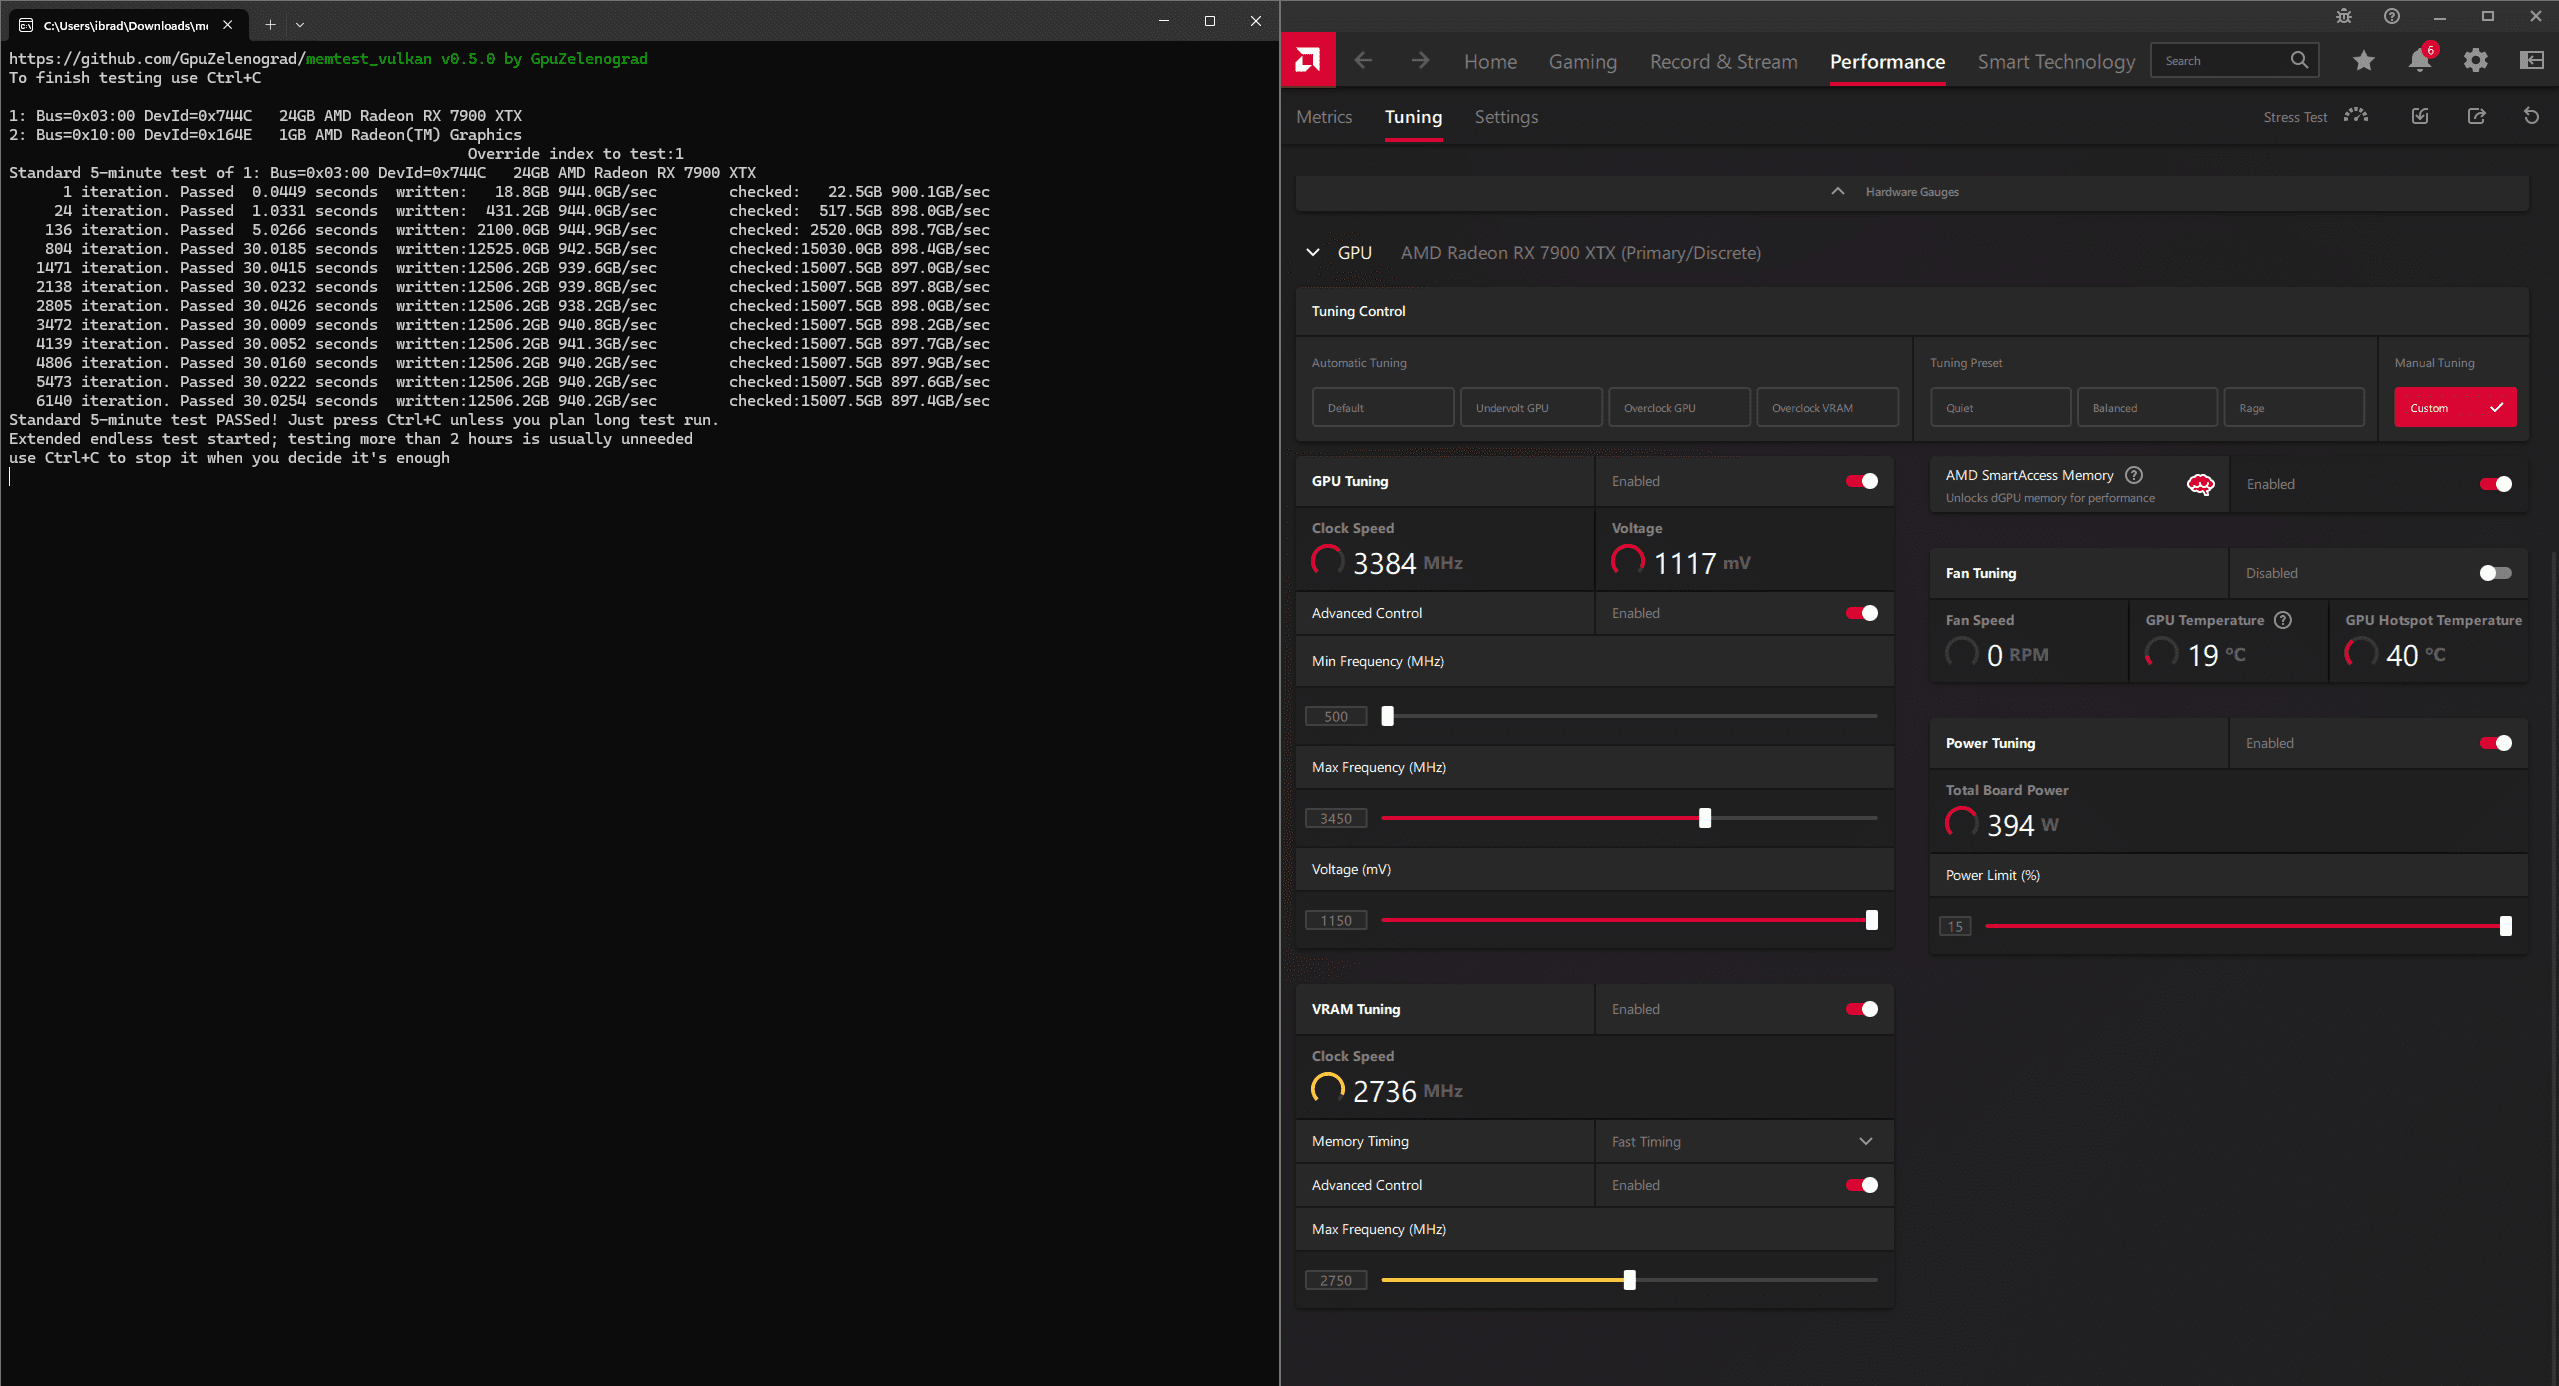This screenshot has width=2559, height=1386.
Task: Open notifications bell icon
Action: point(2419,61)
